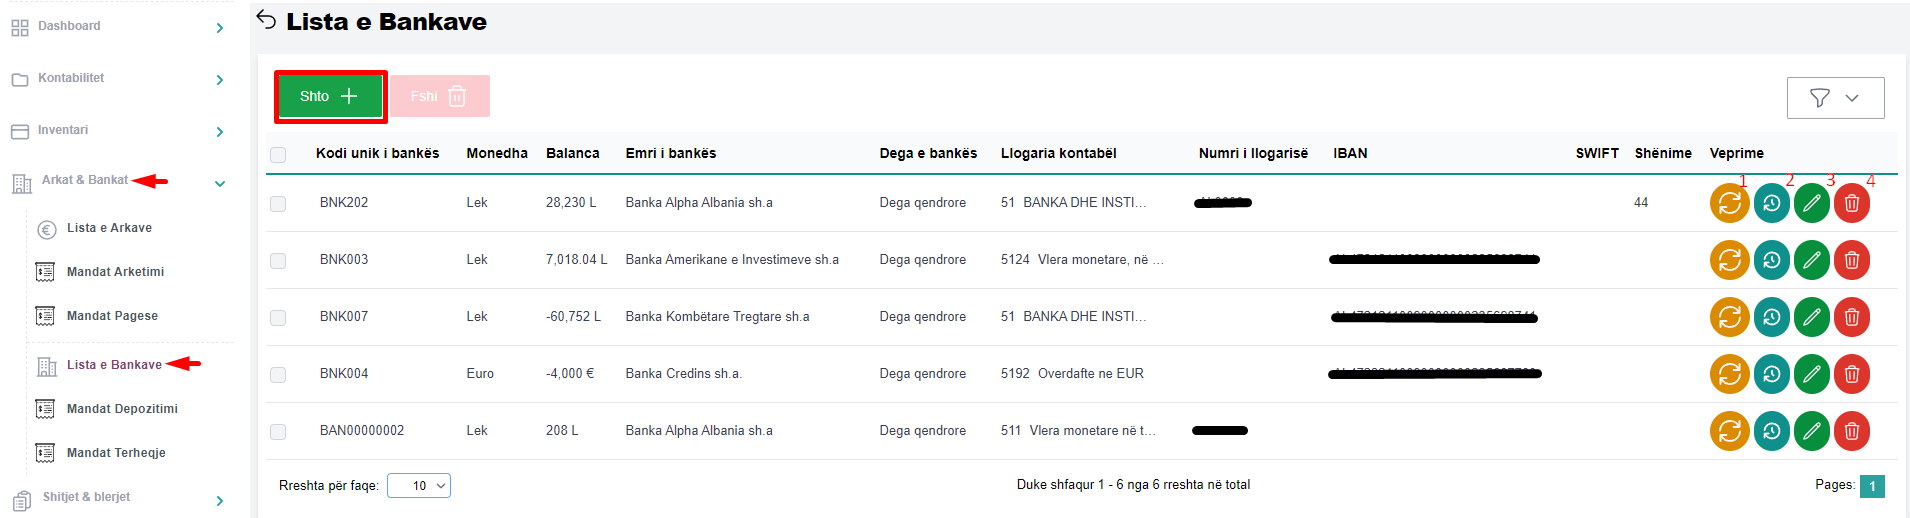Click green edit pencil for BNK007
The image size is (1910, 518).
click(1811, 317)
